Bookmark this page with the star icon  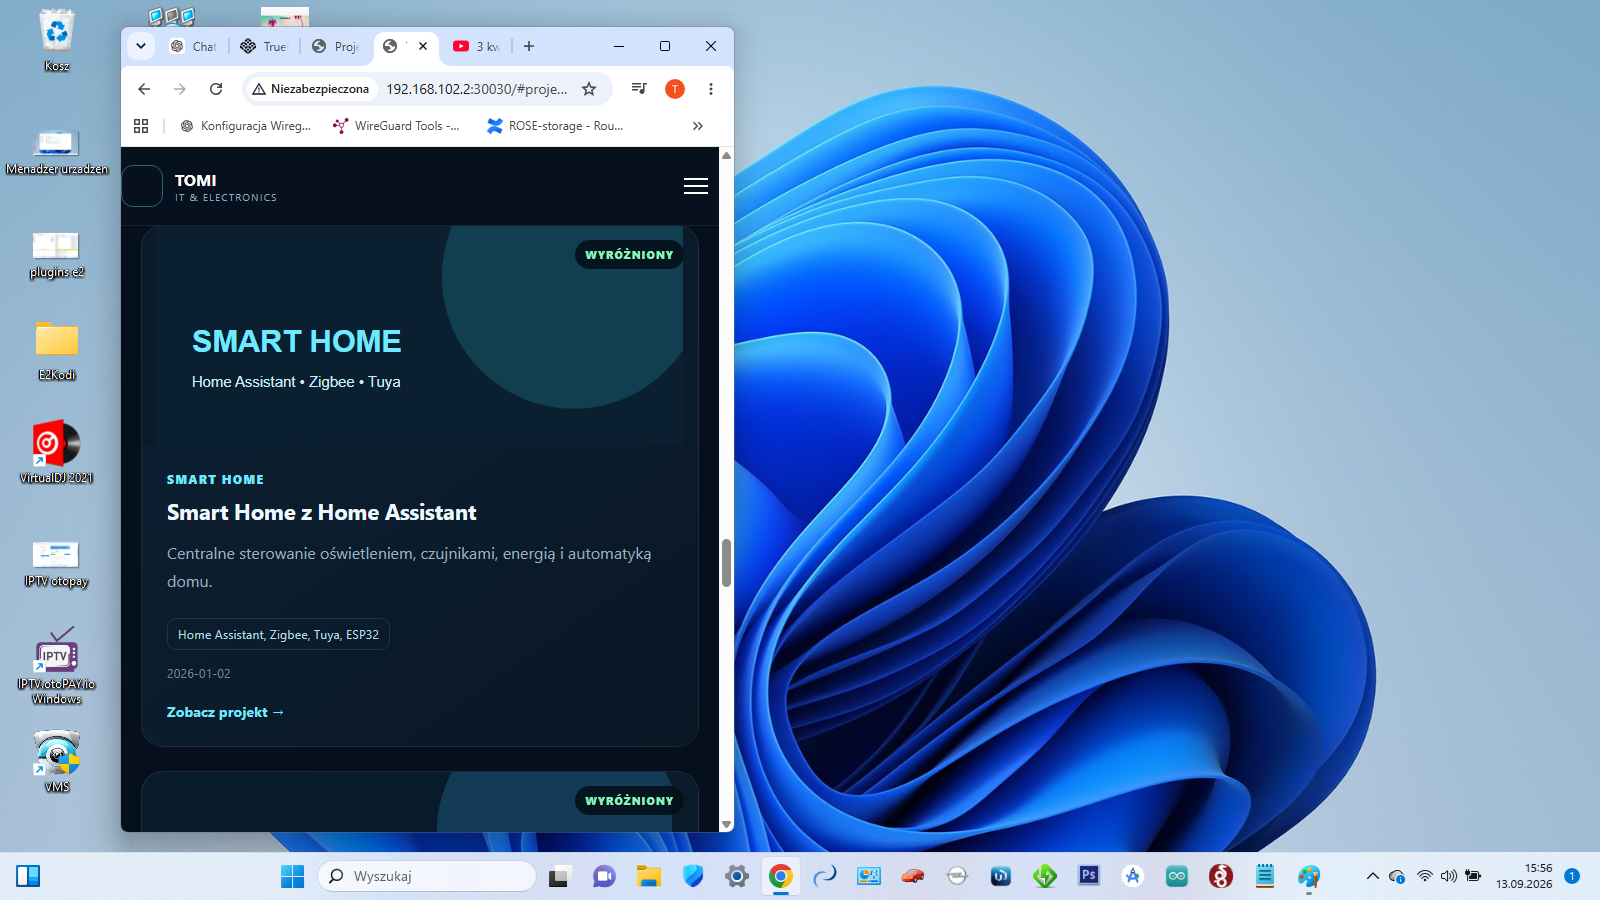pos(589,89)
